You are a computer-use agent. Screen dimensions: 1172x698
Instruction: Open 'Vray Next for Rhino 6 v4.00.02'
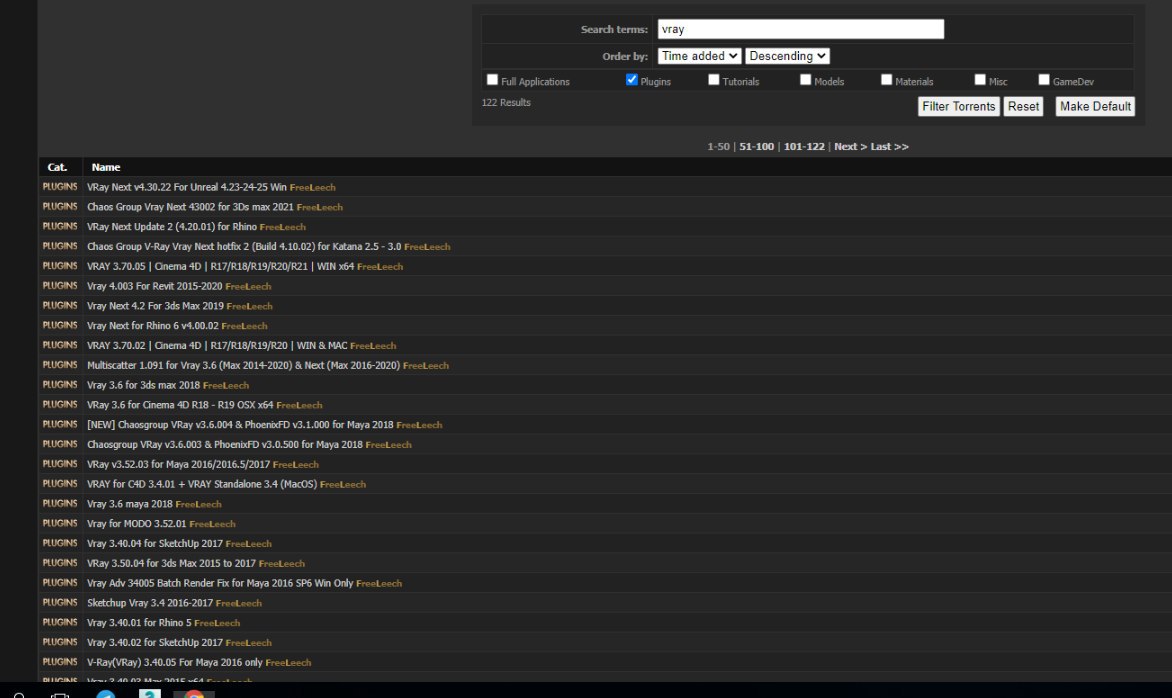pos(152,325)
